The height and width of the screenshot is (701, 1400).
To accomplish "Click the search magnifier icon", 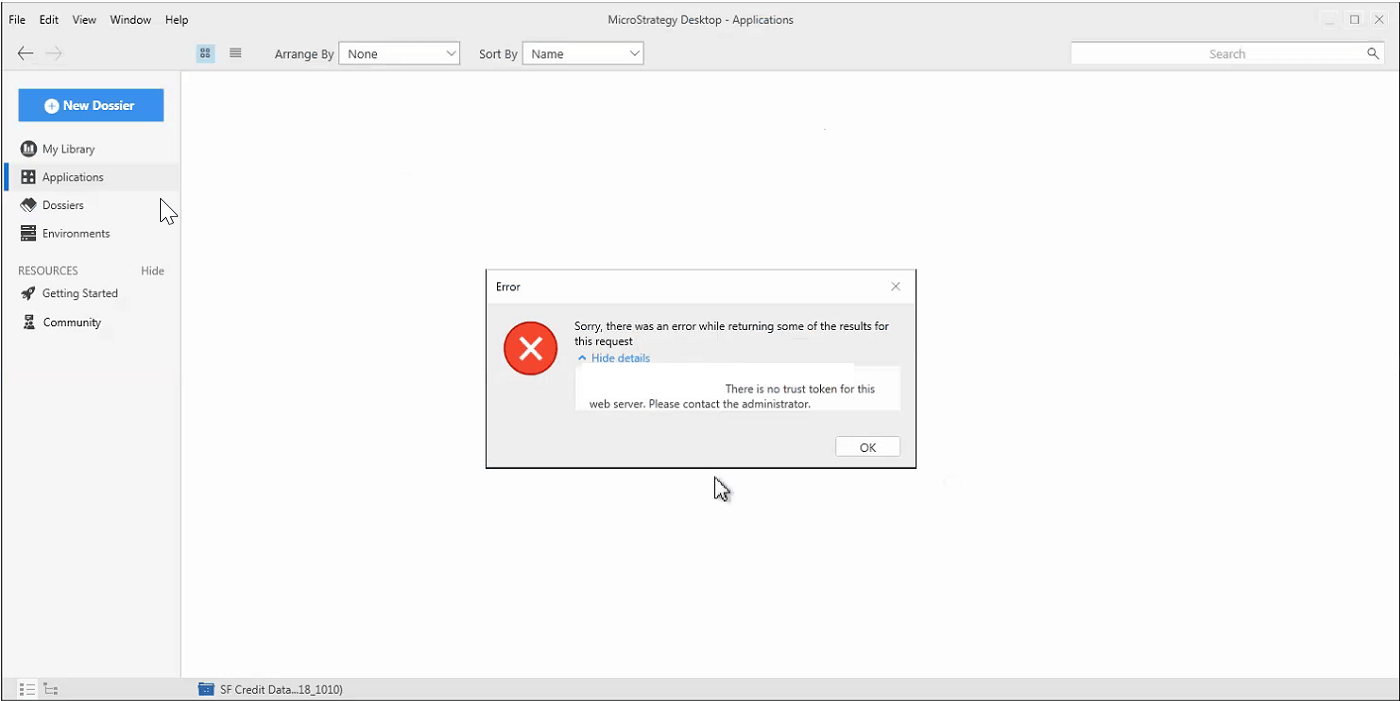I will 1373,54.
